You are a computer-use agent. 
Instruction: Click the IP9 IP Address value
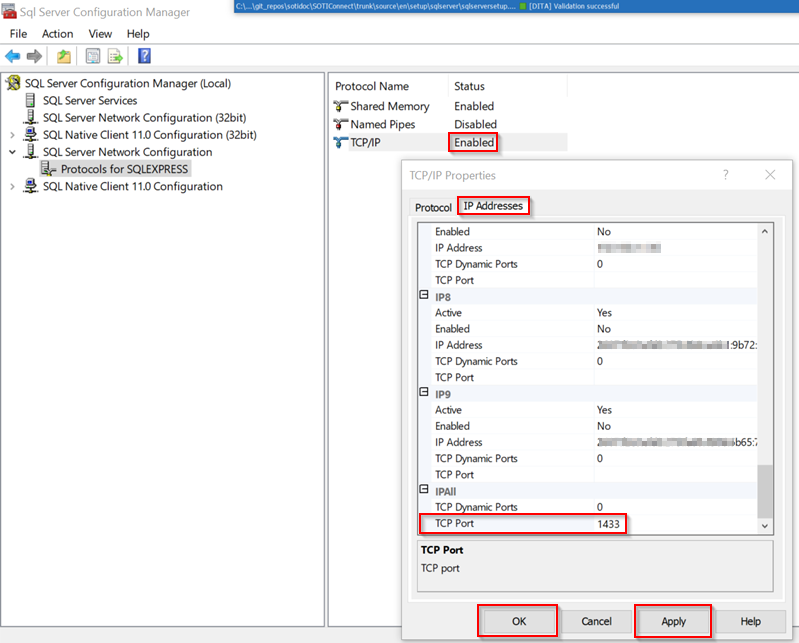click(675, 442)
